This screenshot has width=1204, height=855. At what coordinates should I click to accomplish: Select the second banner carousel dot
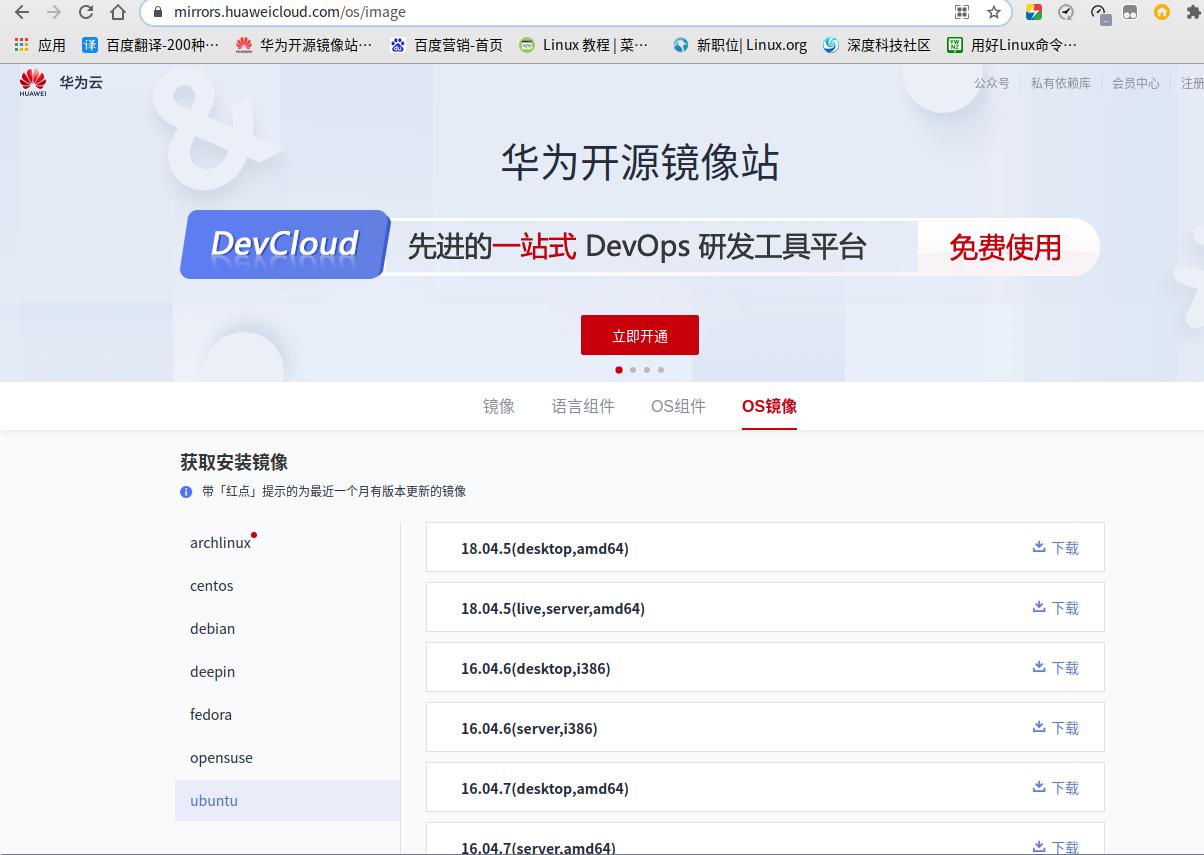click(x=633, y=370)
